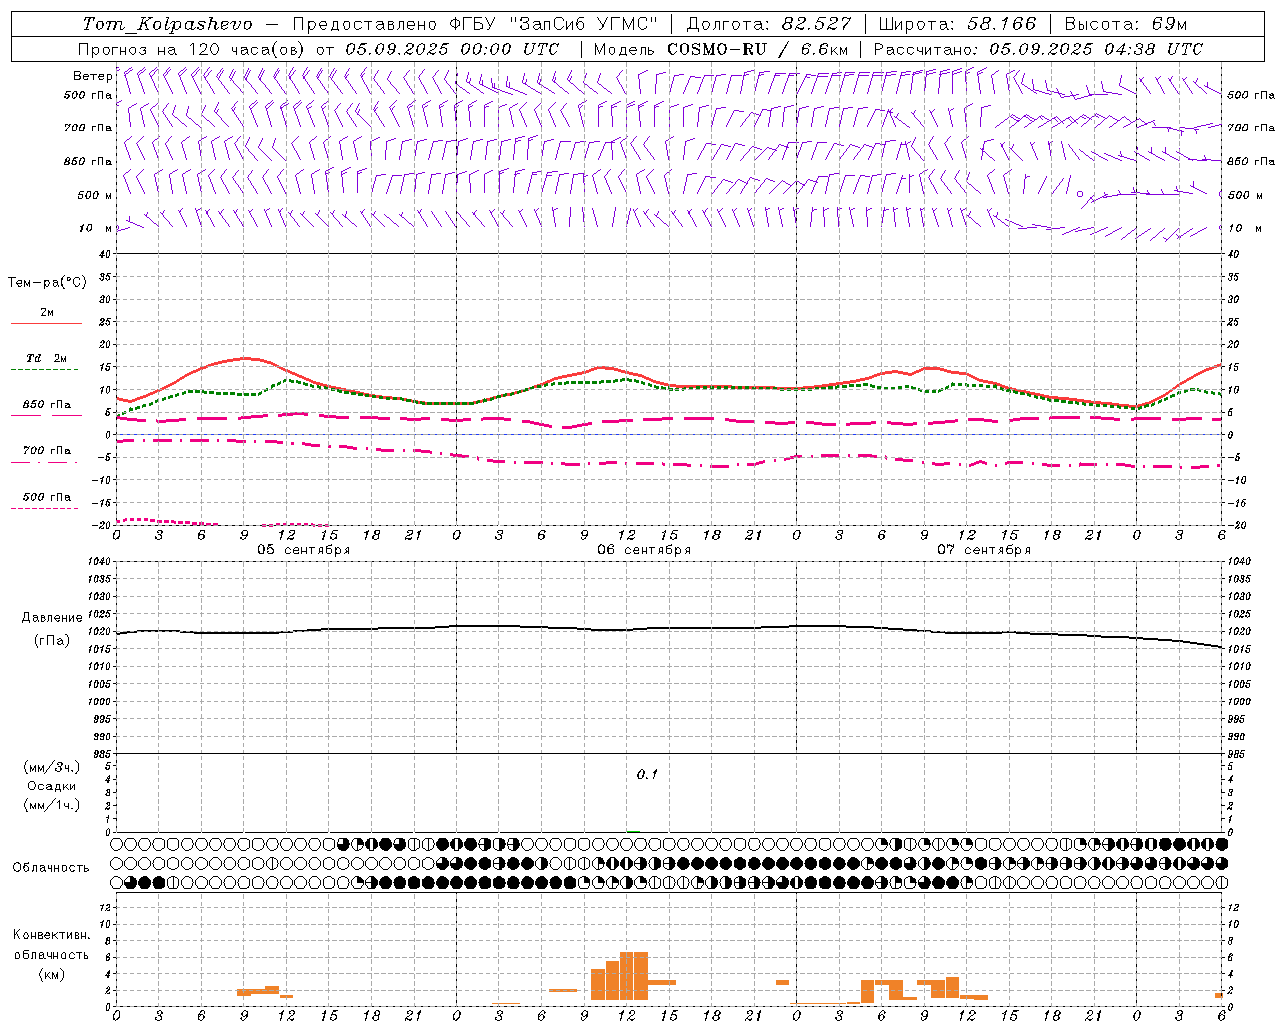Viewport: 1280px width, 1024px height.
Task: Select the (мм/3ч.) precipitation unit label
Action: (x=52, y=767)
